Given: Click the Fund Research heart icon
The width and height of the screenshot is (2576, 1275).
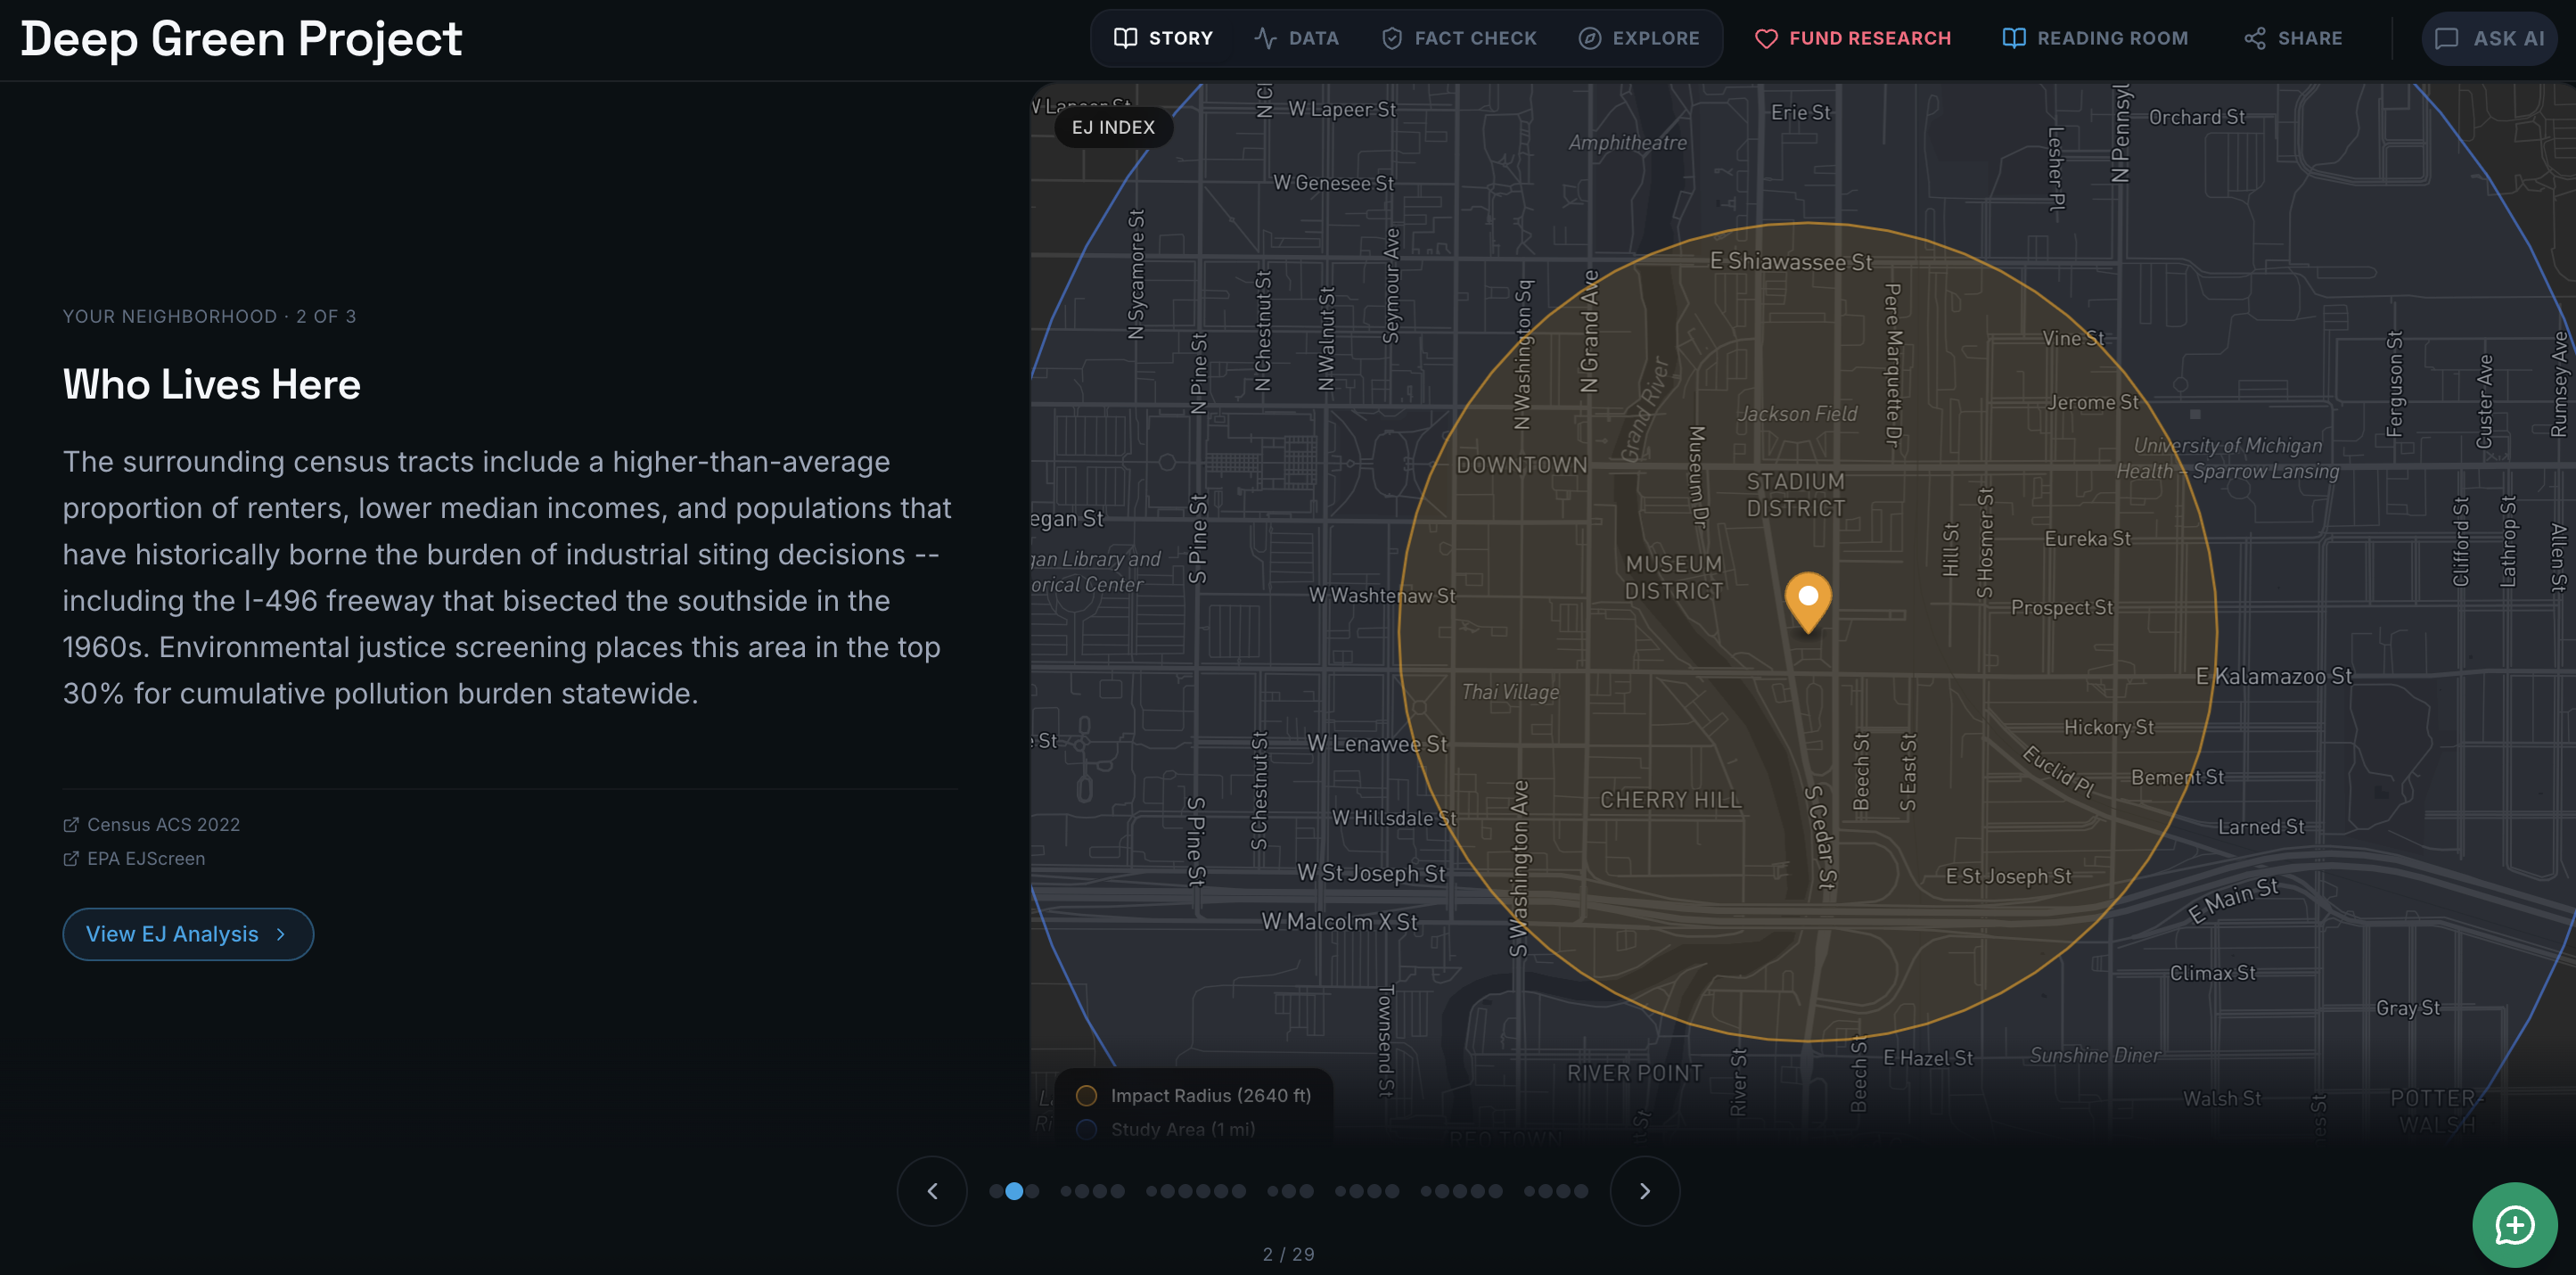Looking at the screenshot, I should point(1766,38).
